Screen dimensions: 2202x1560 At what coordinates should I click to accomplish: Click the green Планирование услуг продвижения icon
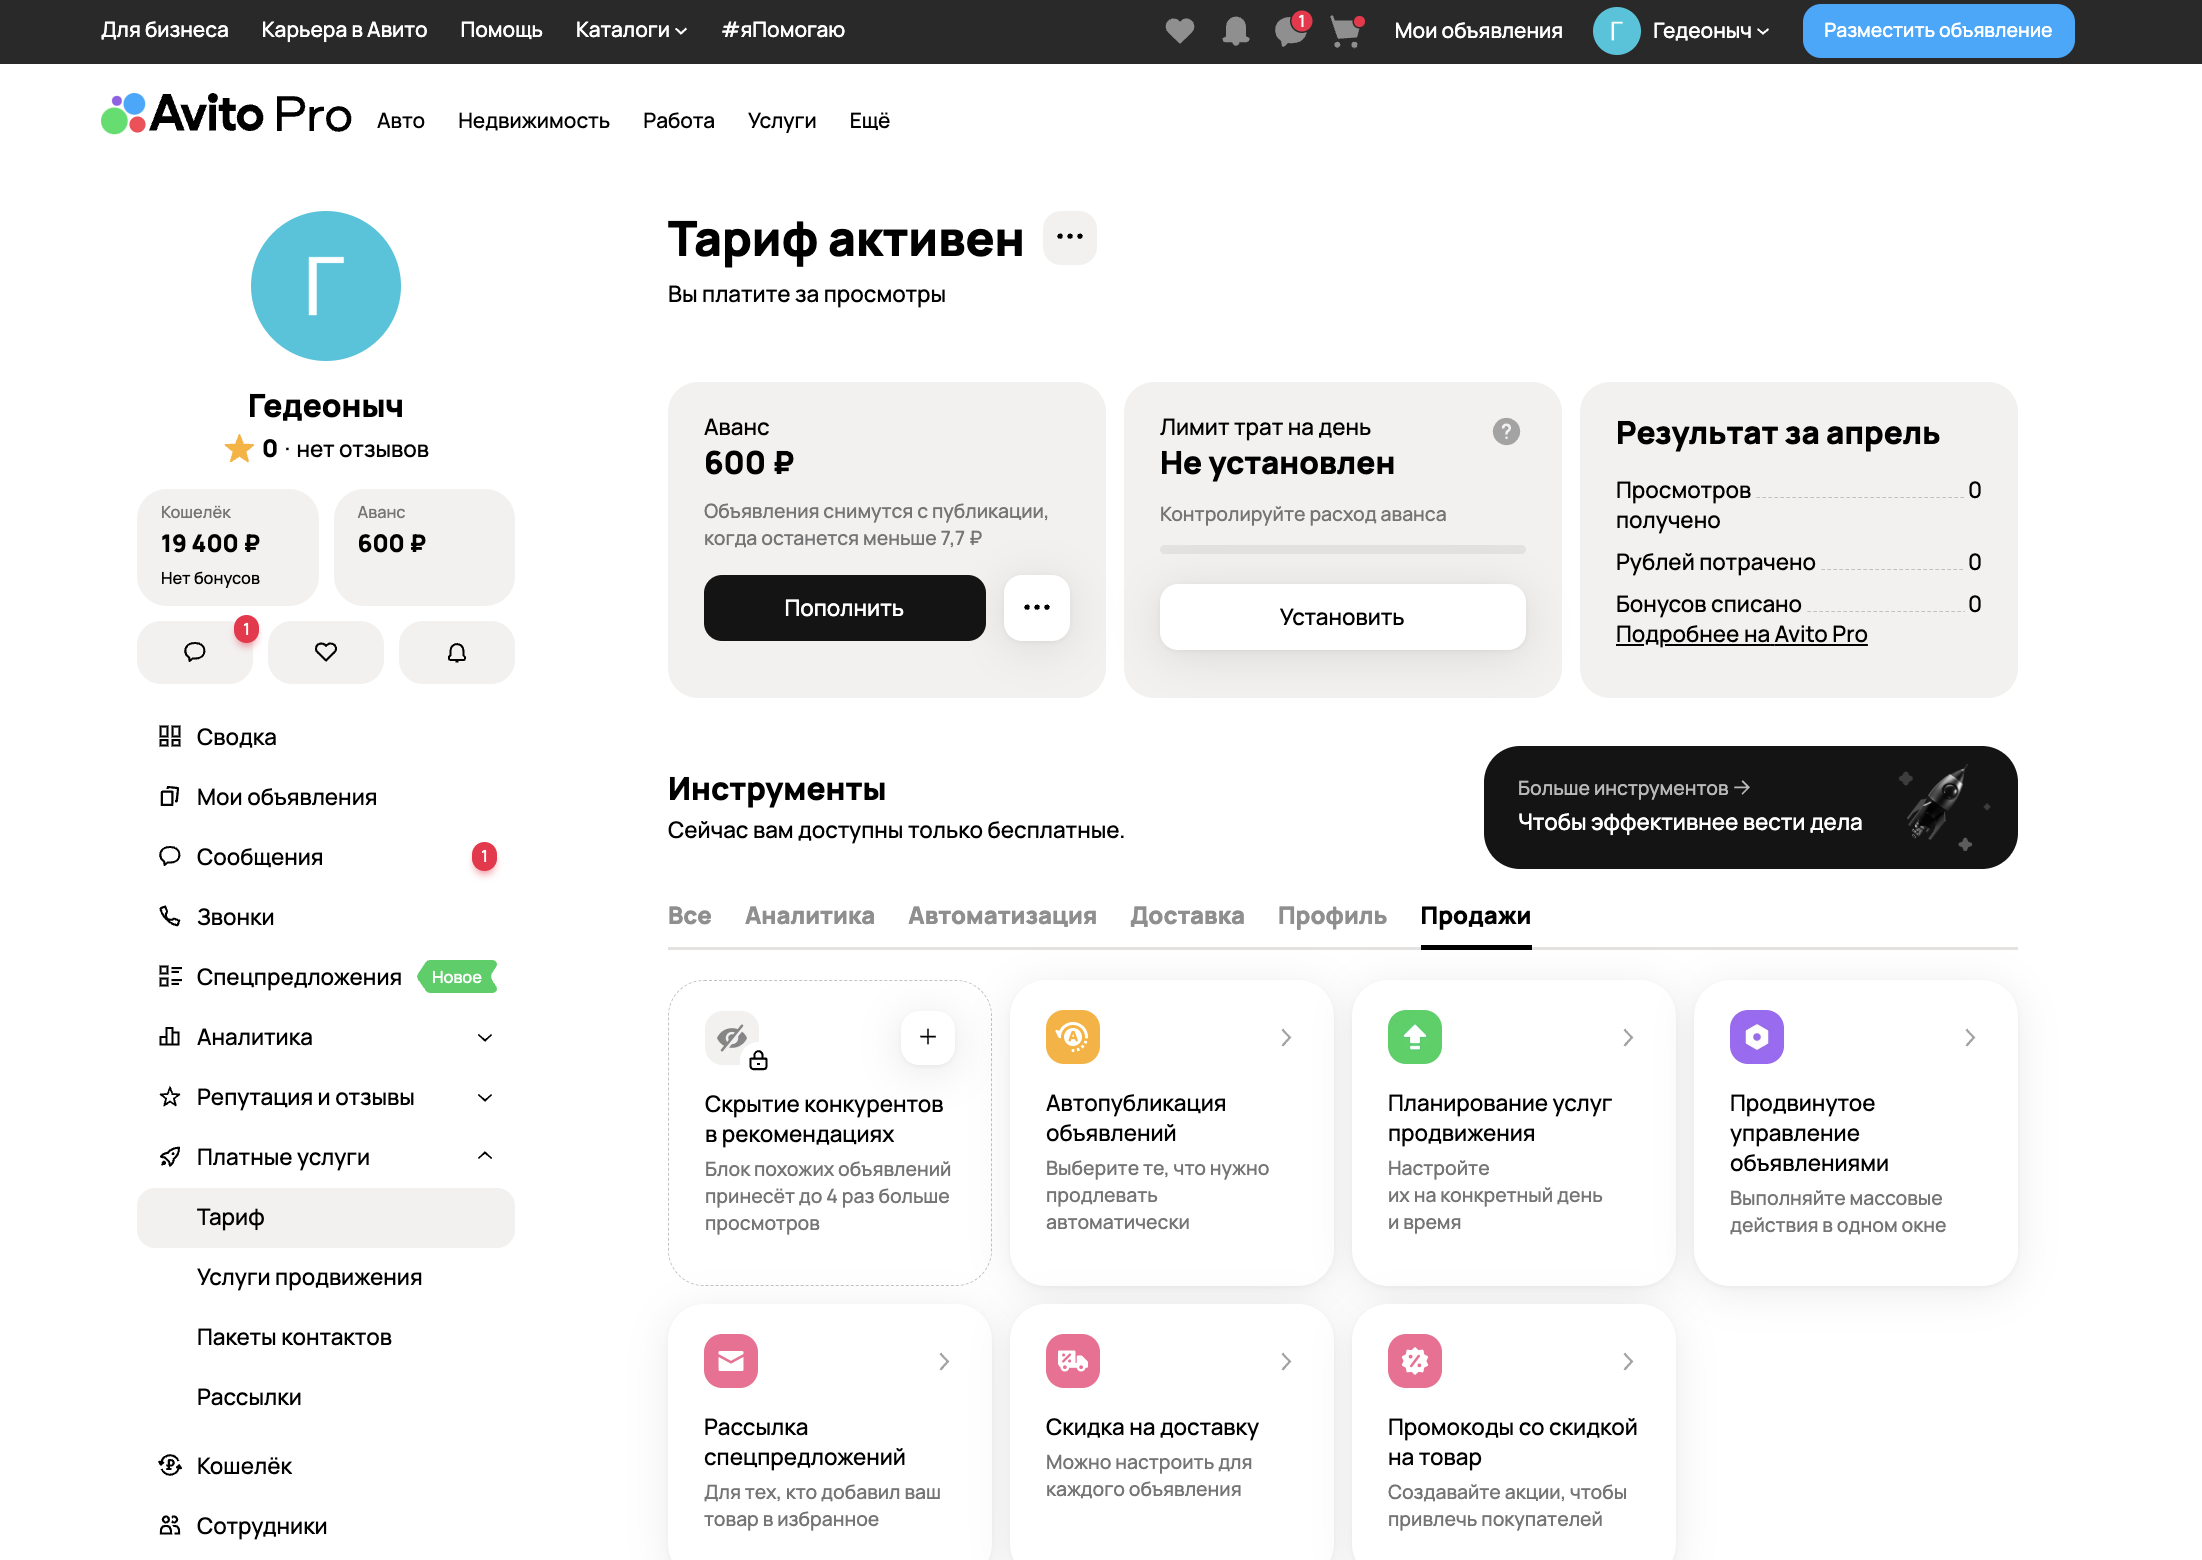[x=1414, y=1037]
